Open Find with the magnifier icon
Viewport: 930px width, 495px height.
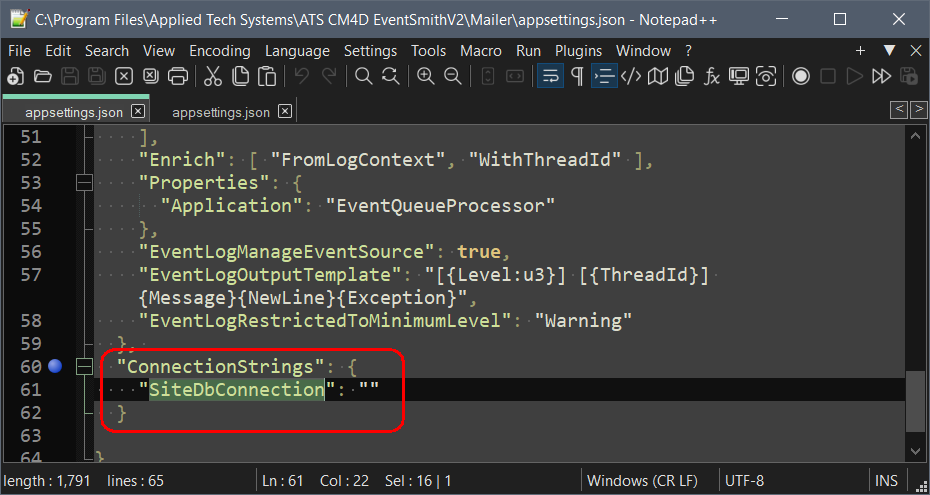pyautogui.click(x=364, y=76)
